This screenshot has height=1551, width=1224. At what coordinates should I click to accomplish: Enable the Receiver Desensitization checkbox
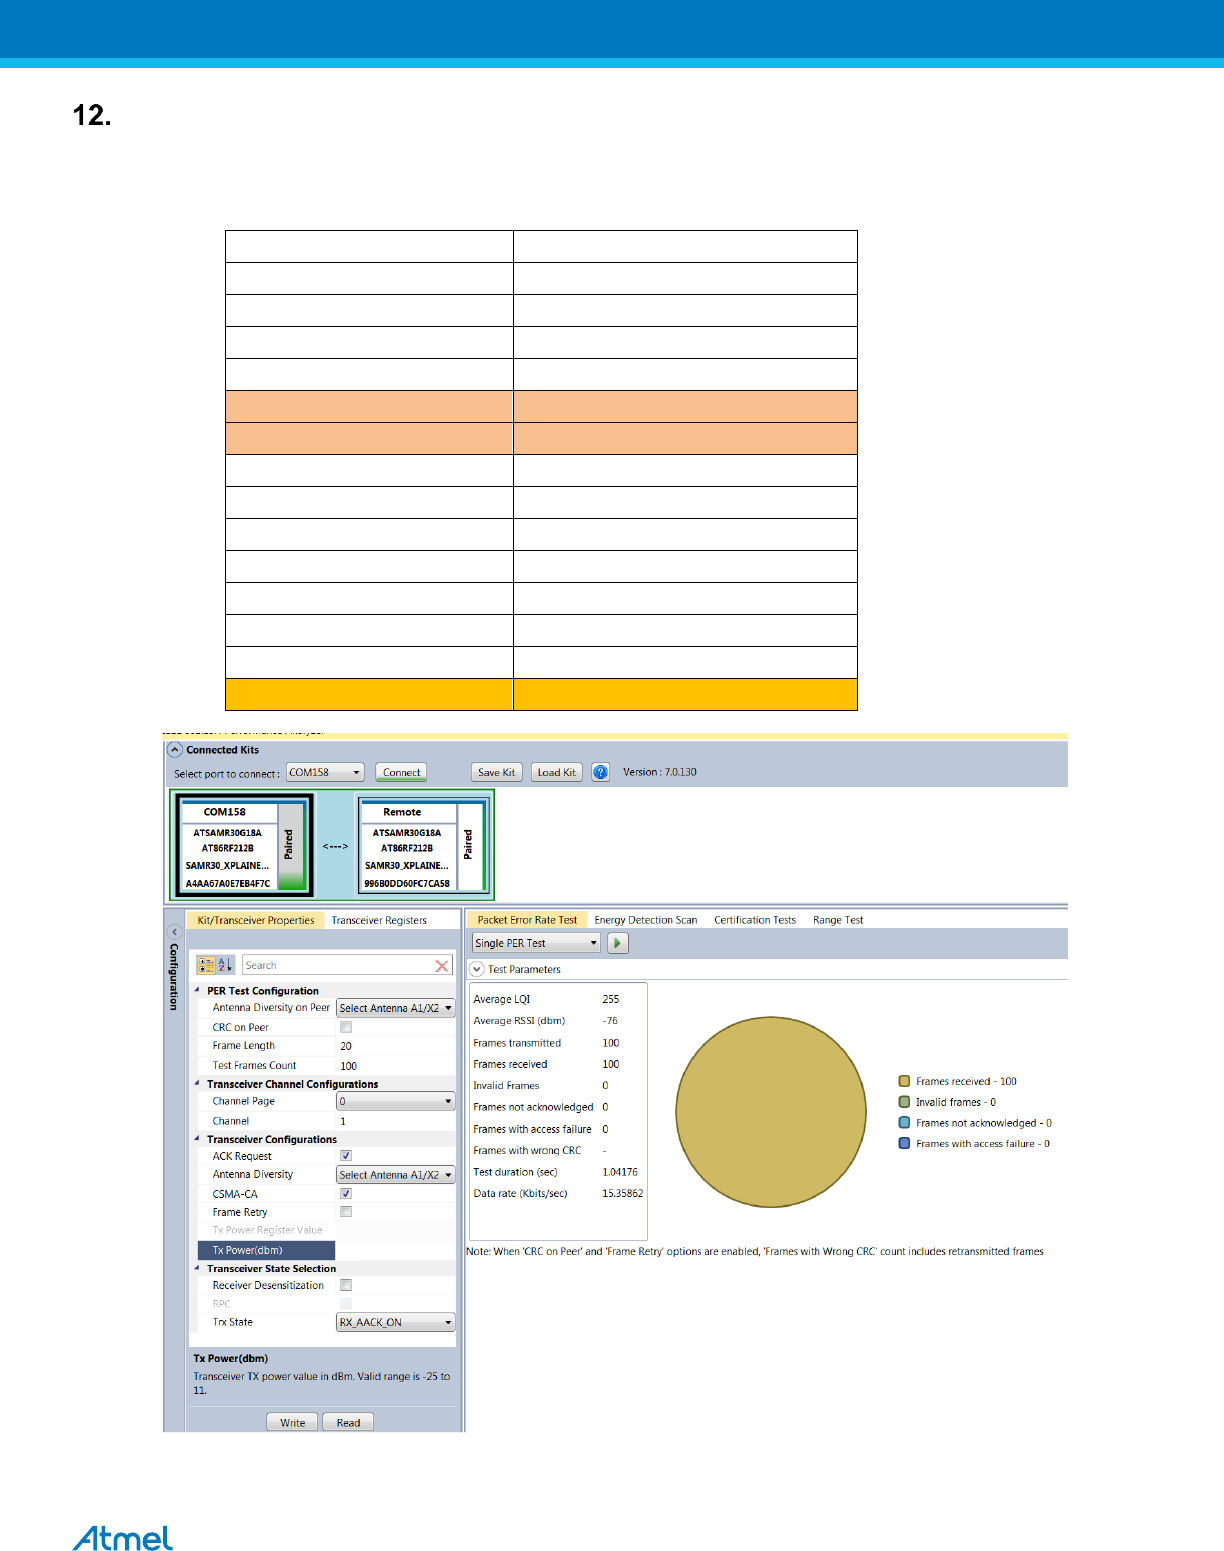(346, 1285)
